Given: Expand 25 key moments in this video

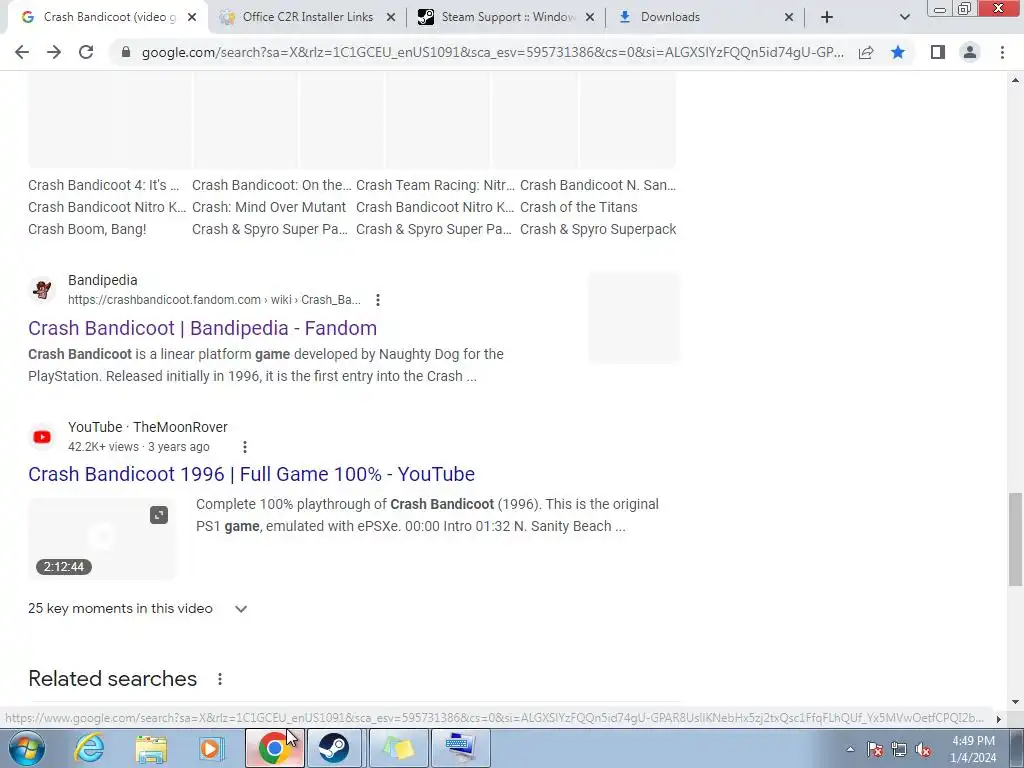Looking at the screenshot, I should point(138,609).
